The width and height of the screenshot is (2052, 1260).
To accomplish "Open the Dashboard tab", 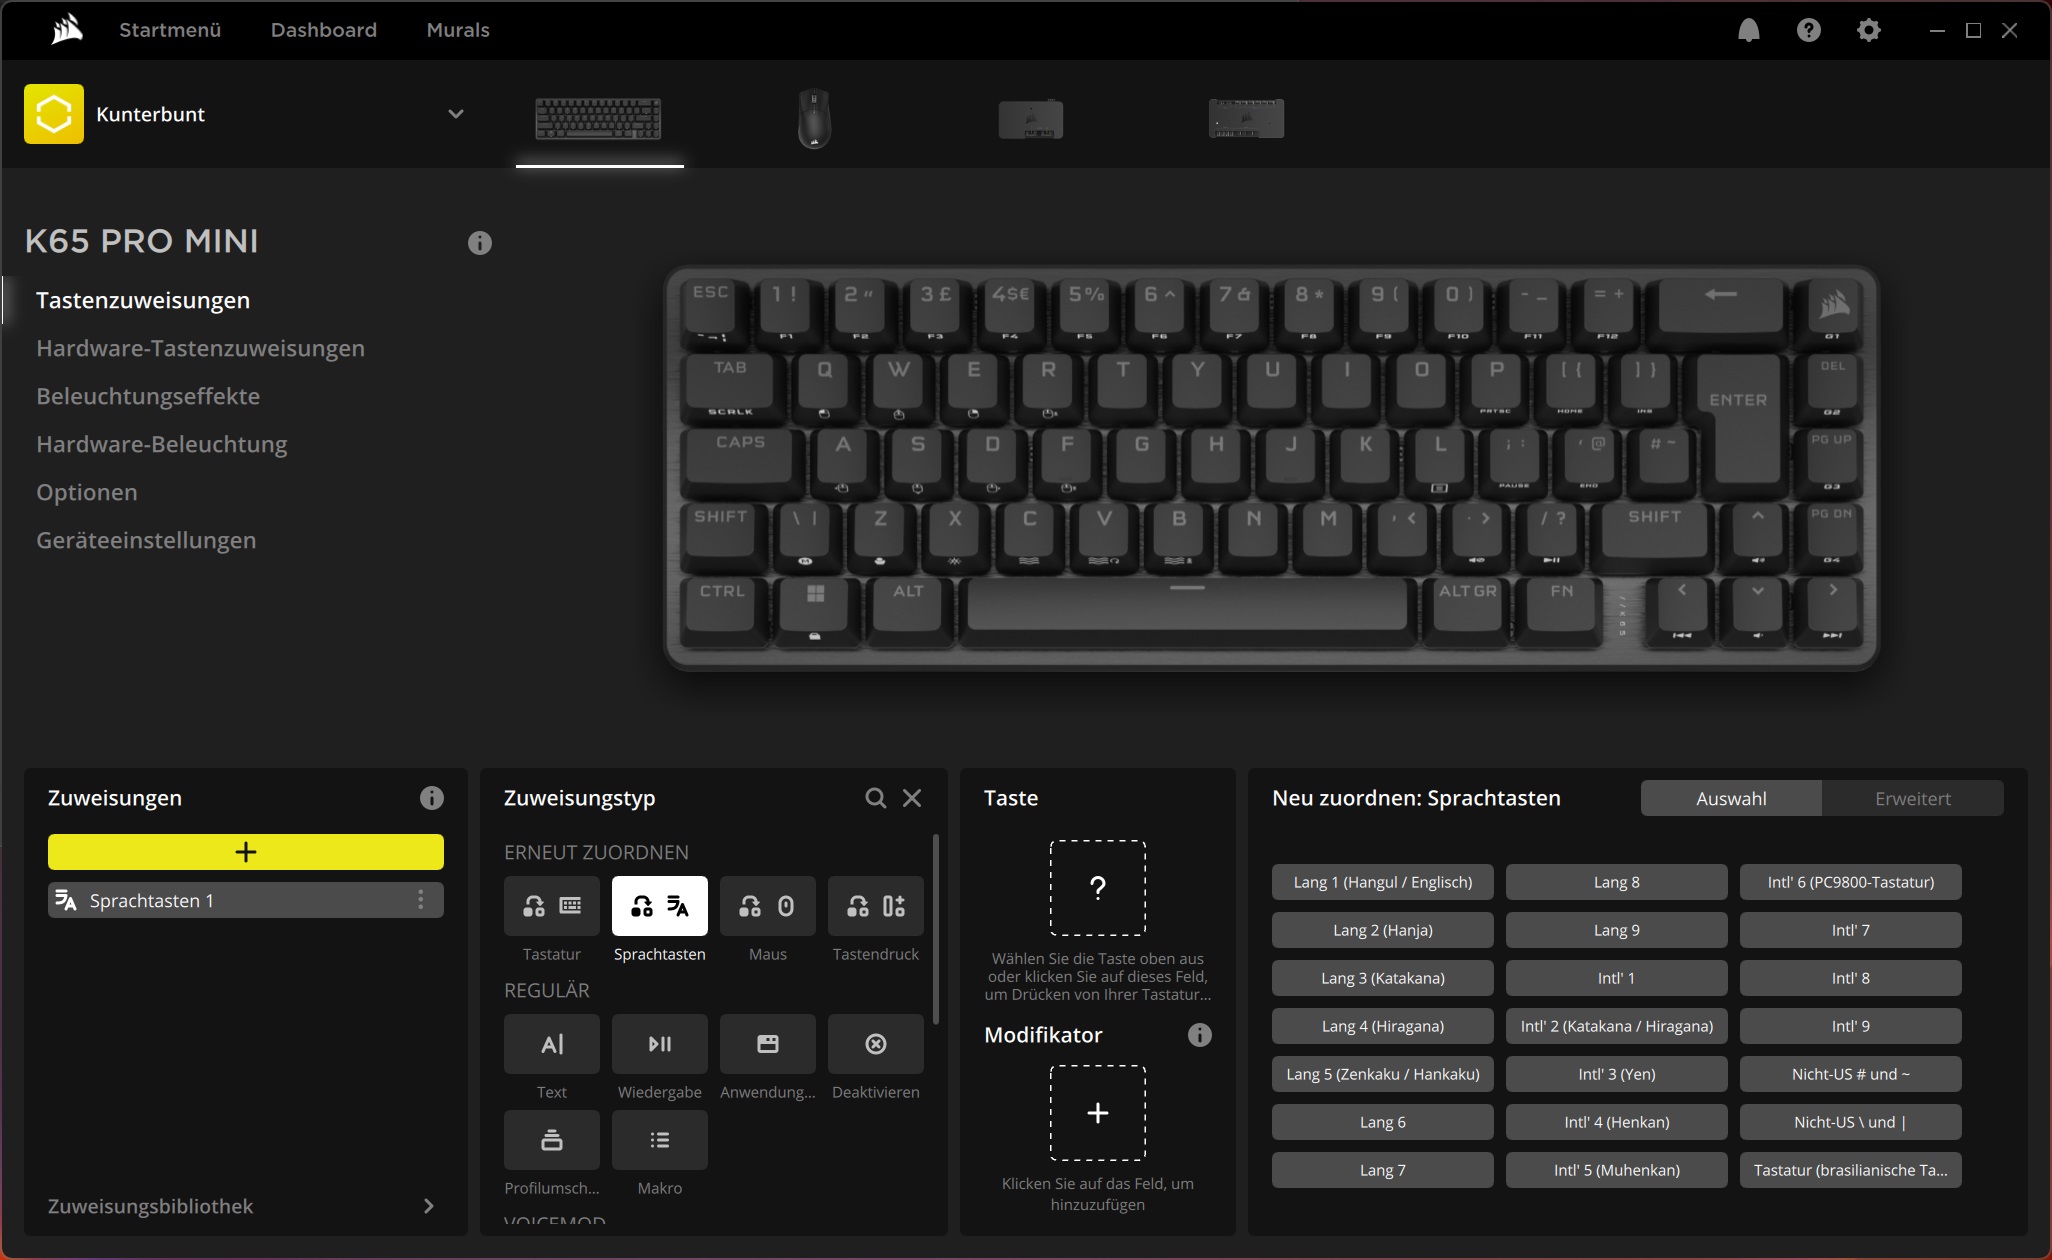I will pyautogui.click(x=324, y=30).
